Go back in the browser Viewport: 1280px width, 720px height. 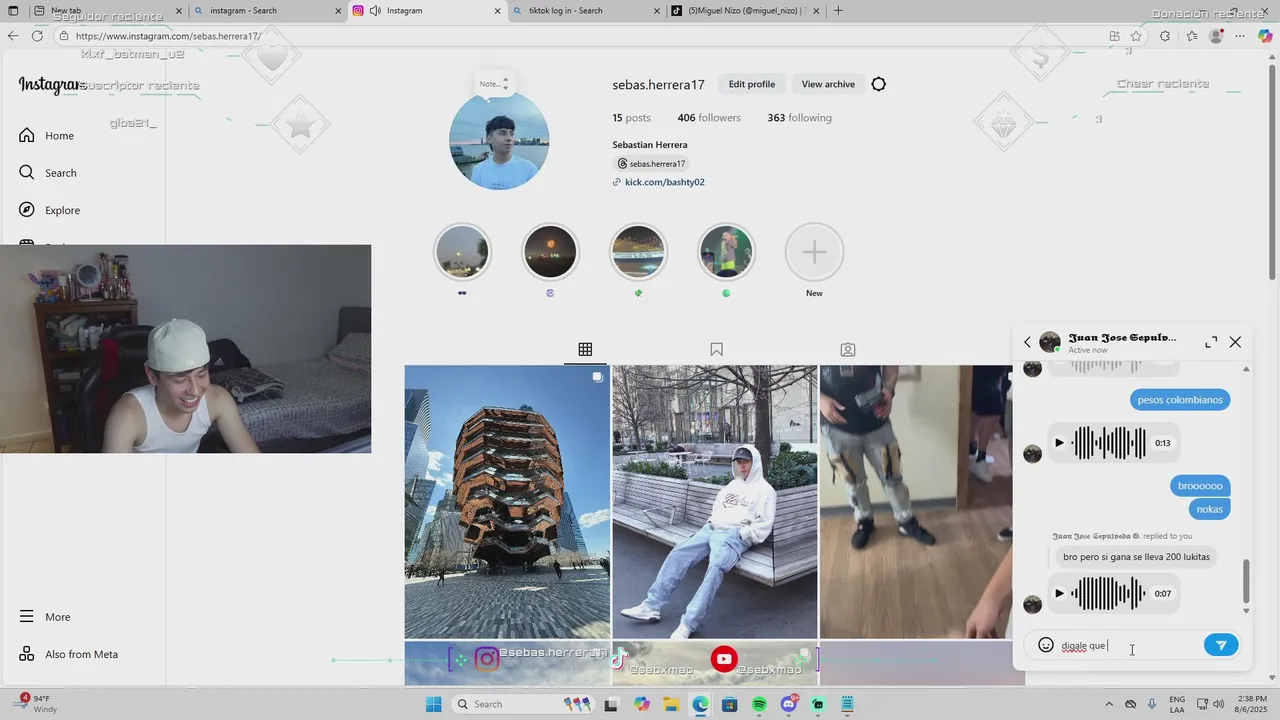(13, 36)
